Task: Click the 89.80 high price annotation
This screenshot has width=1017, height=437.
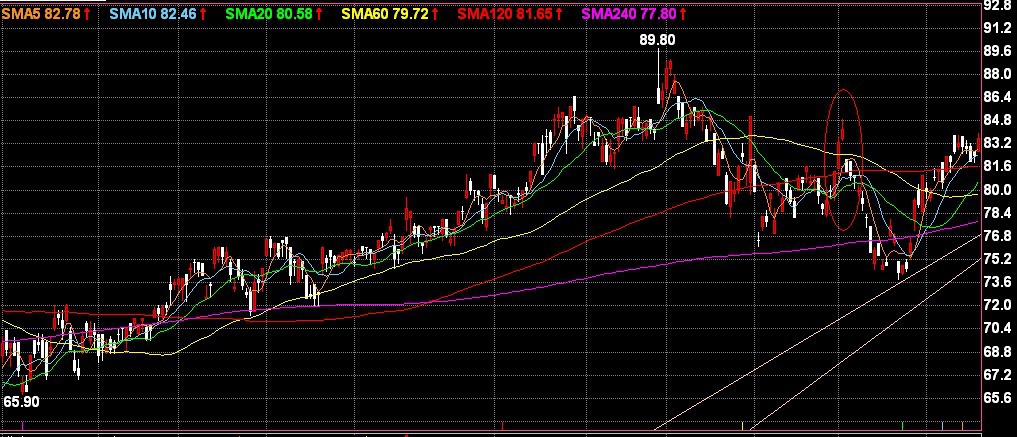Action: coord(657,40)
